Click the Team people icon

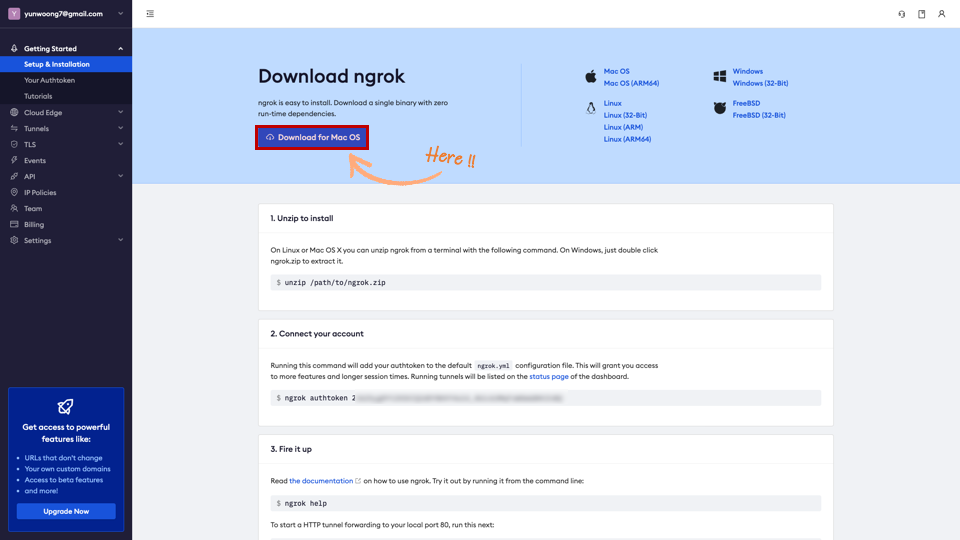tap(14, 208)
